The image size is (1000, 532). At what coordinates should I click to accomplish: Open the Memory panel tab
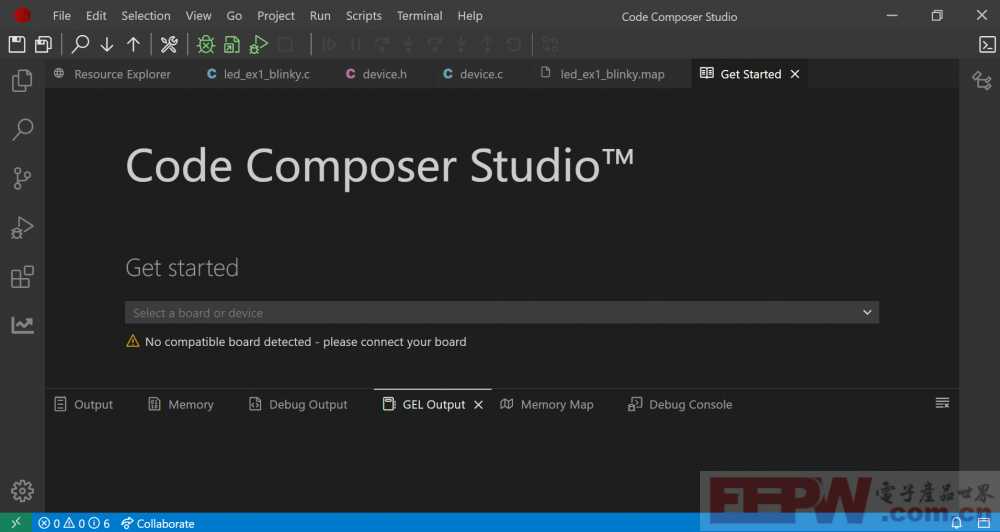point(181,404)
